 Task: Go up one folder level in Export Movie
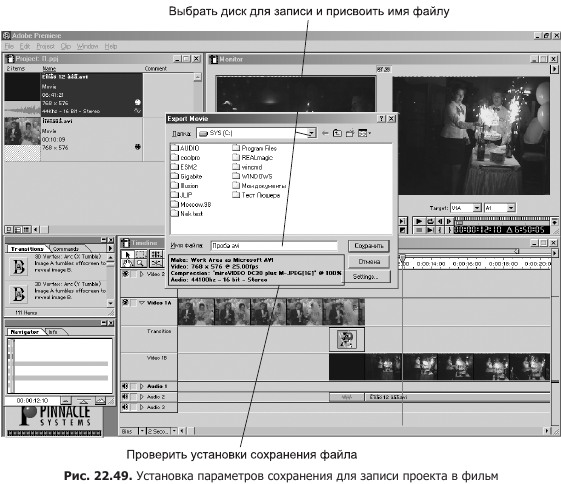(x=337, y=133)
